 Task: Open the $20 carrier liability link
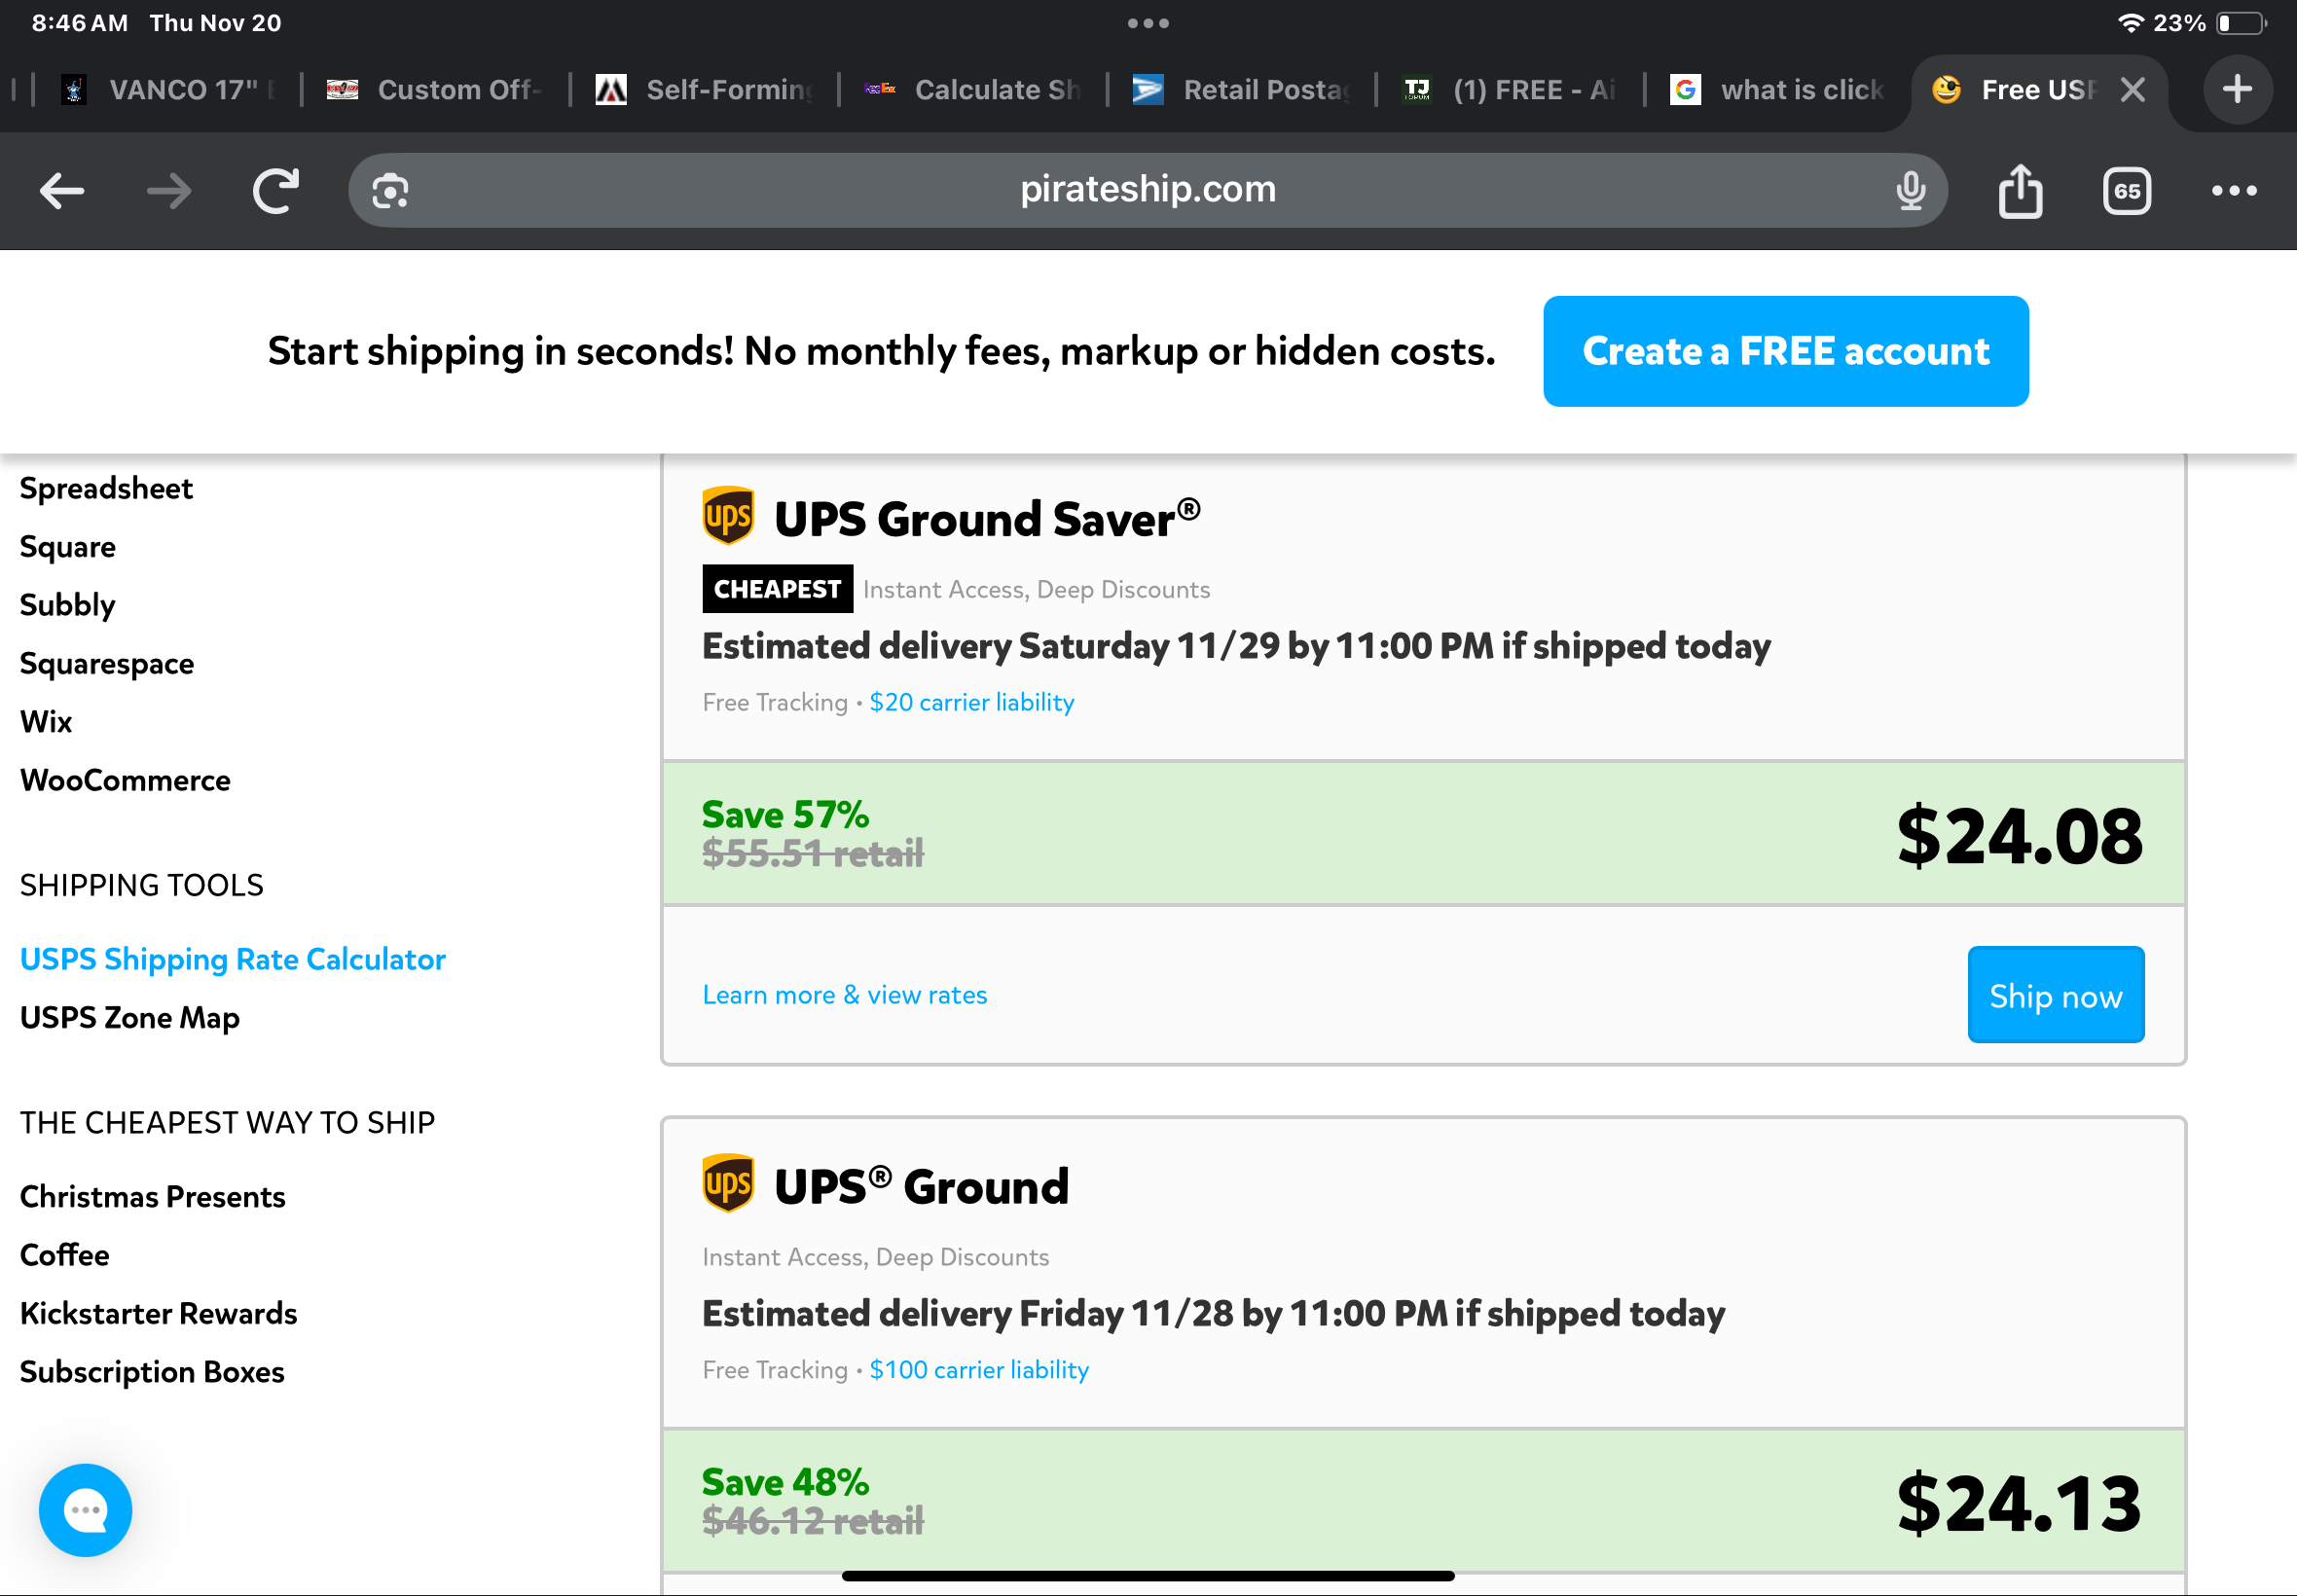coord(971,702)
